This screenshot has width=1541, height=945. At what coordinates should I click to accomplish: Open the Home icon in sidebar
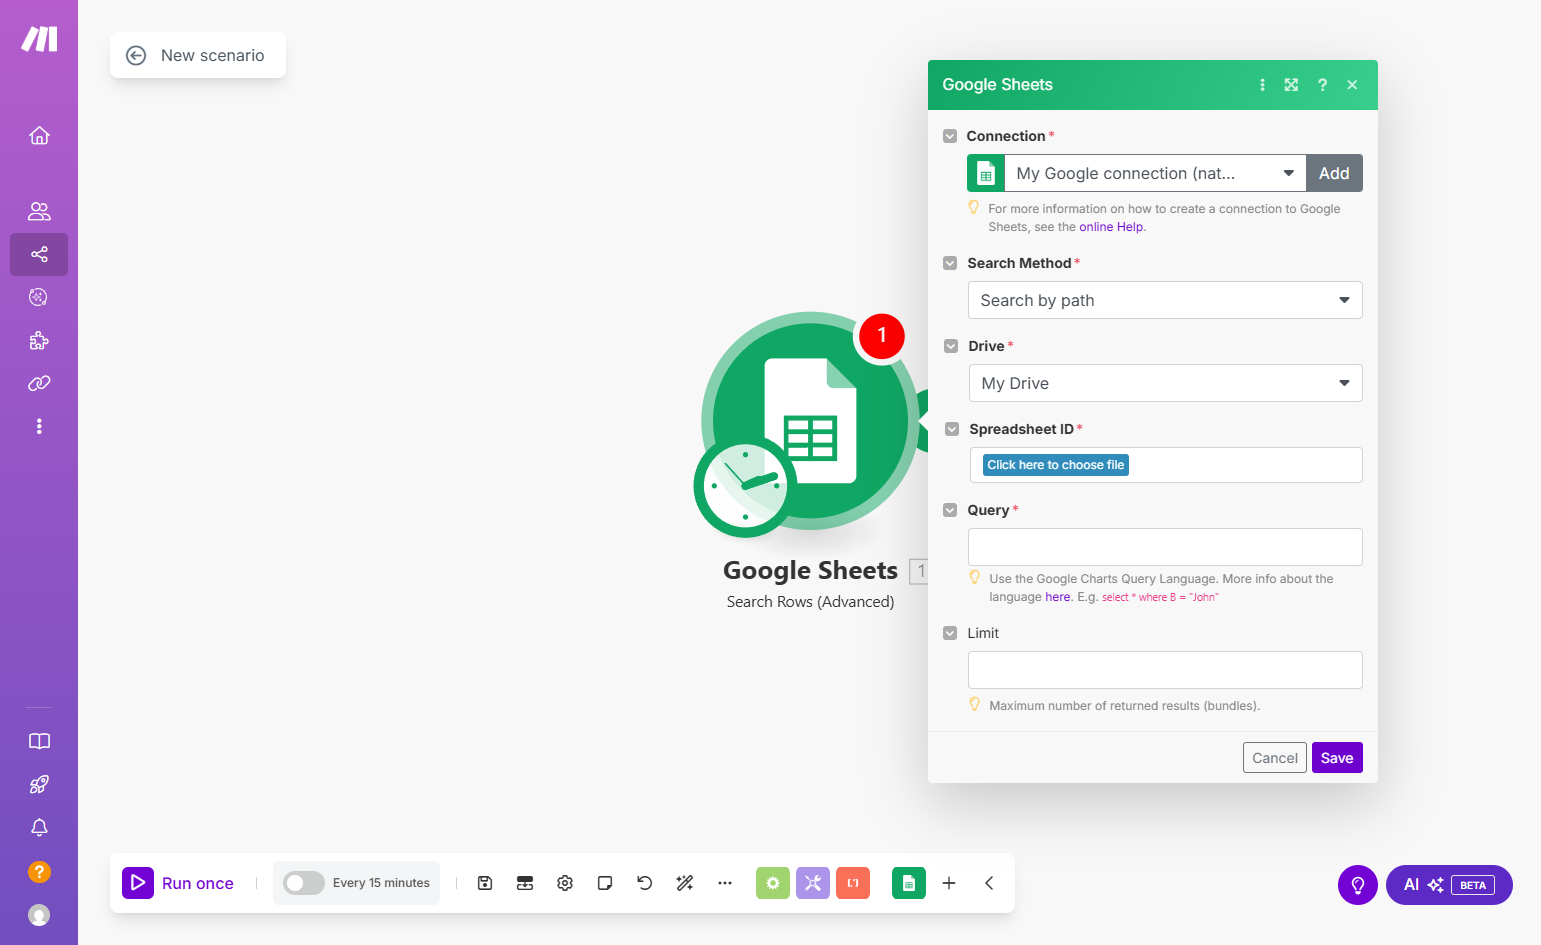coord(39,135)
